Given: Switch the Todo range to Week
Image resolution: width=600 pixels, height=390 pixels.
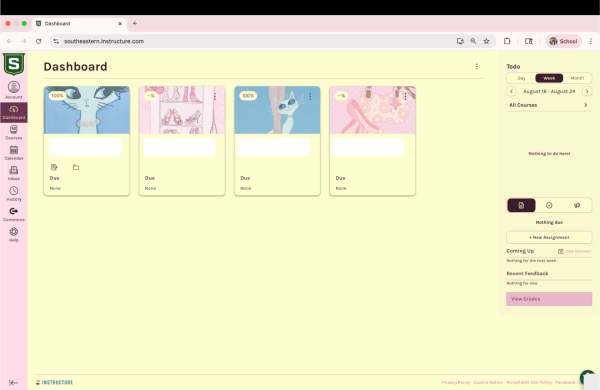Looking at the screenshot, I should pyautogui.click(x=549, y=78).
